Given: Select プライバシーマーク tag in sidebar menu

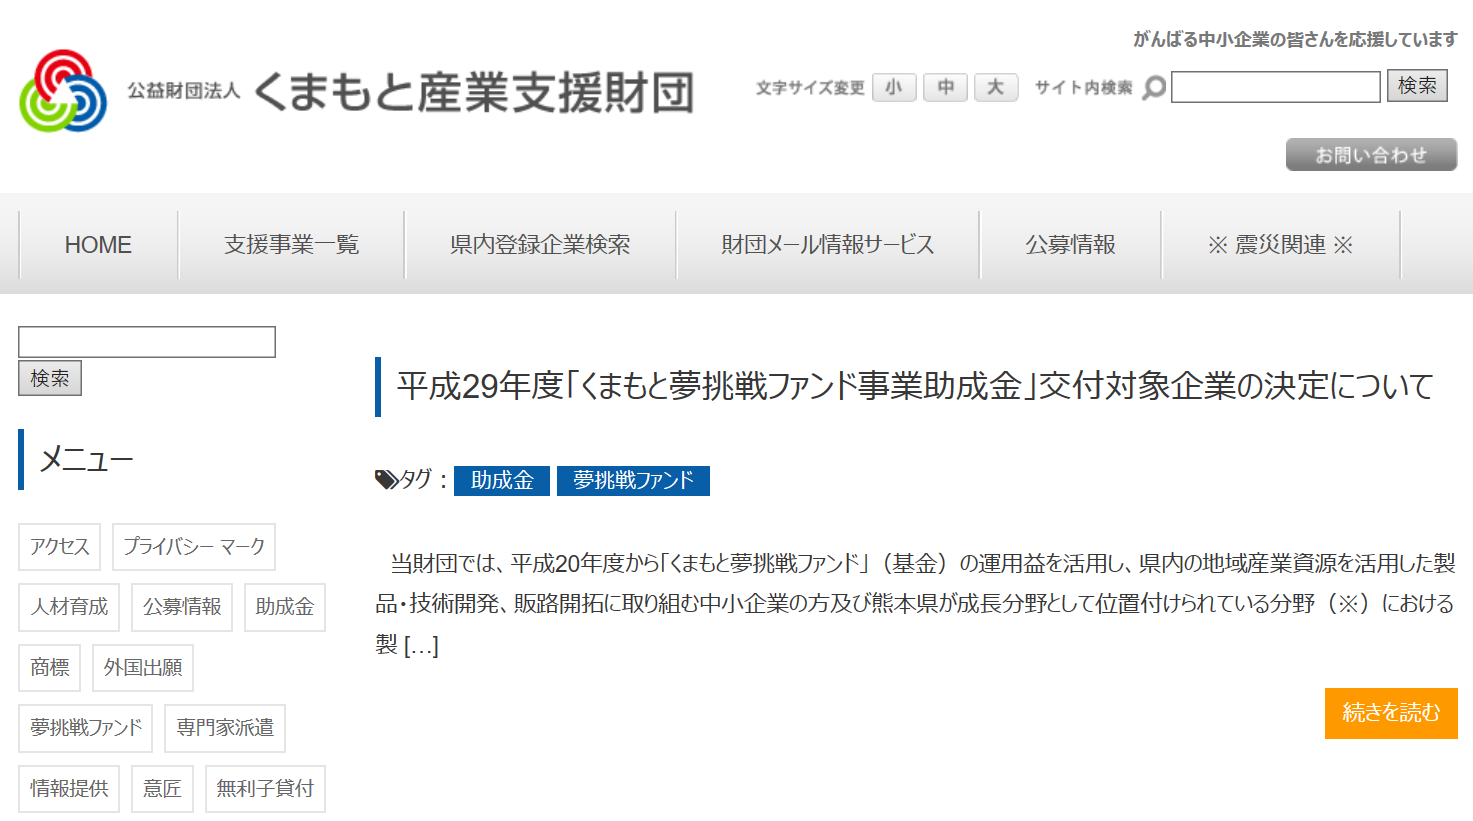Looking at the screenshot, I should click(194, 547).
